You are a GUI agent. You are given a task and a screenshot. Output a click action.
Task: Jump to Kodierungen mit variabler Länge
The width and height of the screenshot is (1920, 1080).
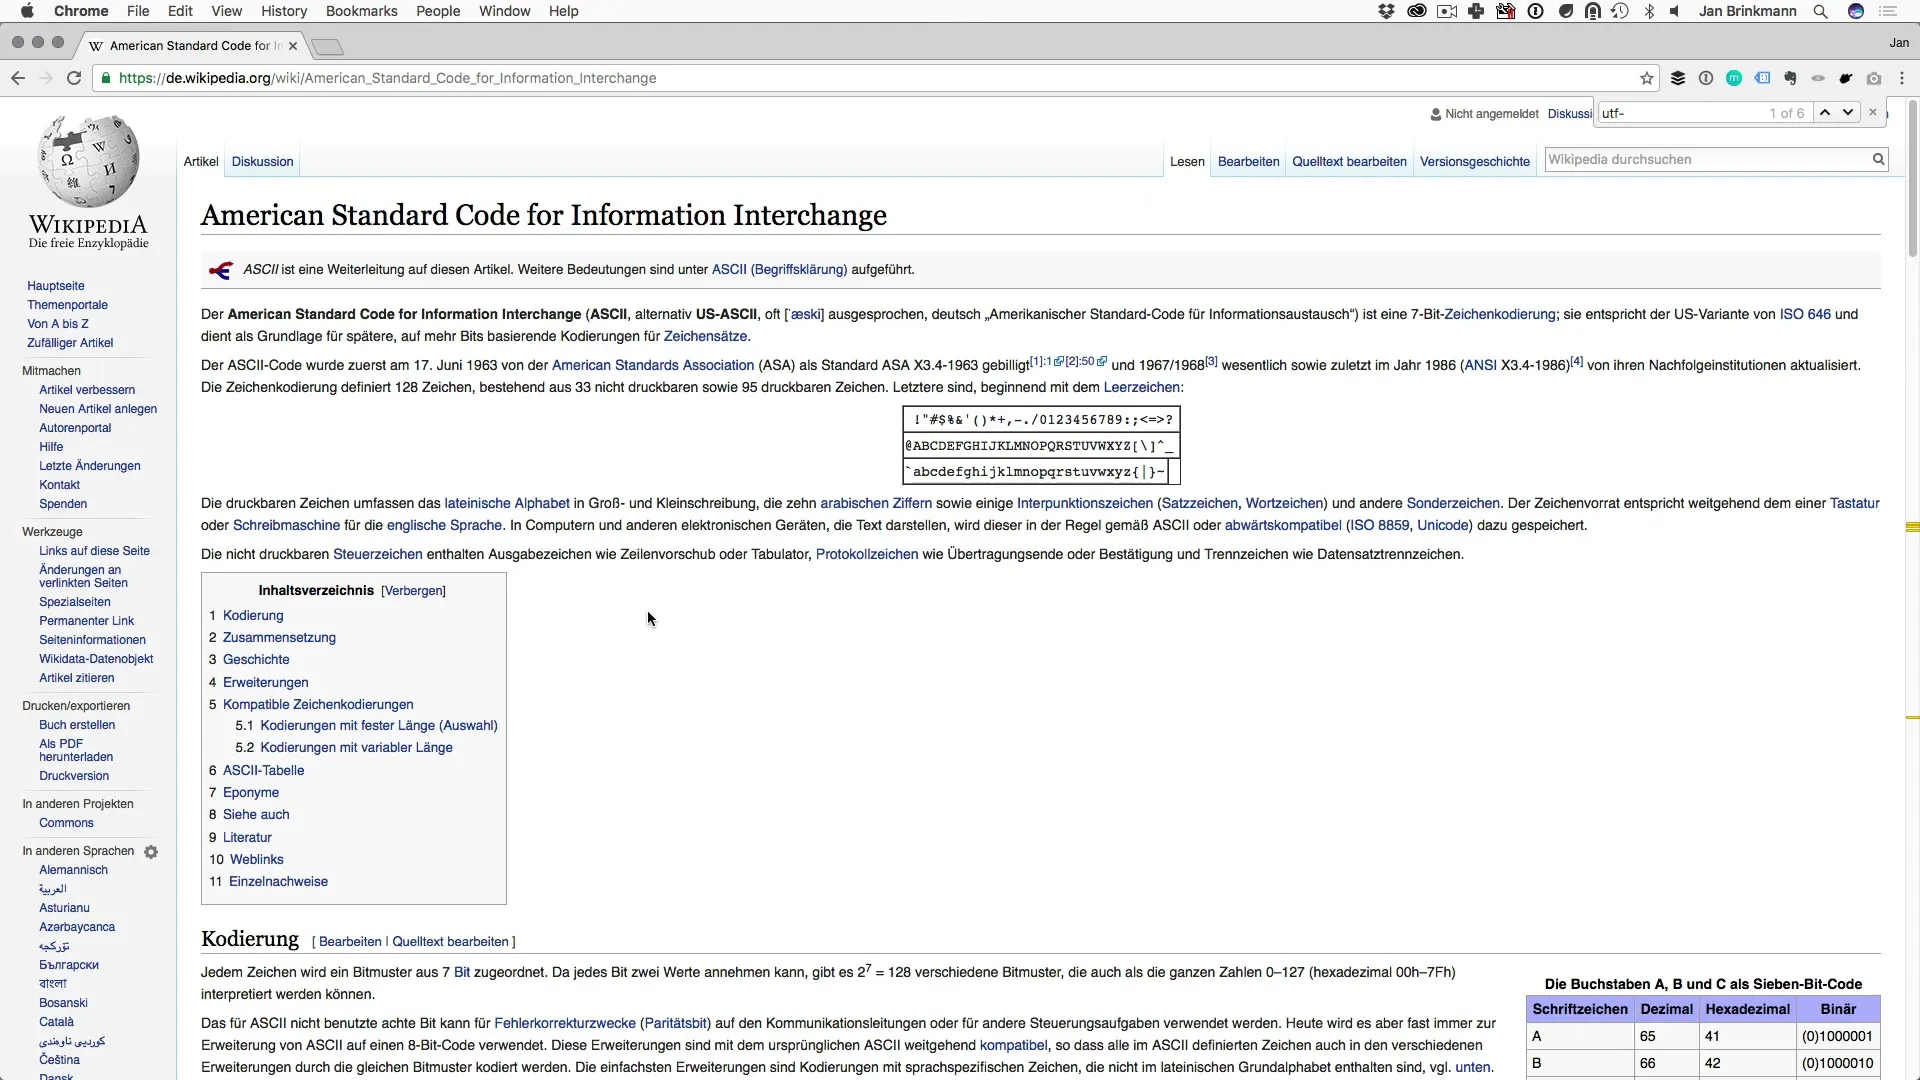pyautogui.click(x=356, y=747)
